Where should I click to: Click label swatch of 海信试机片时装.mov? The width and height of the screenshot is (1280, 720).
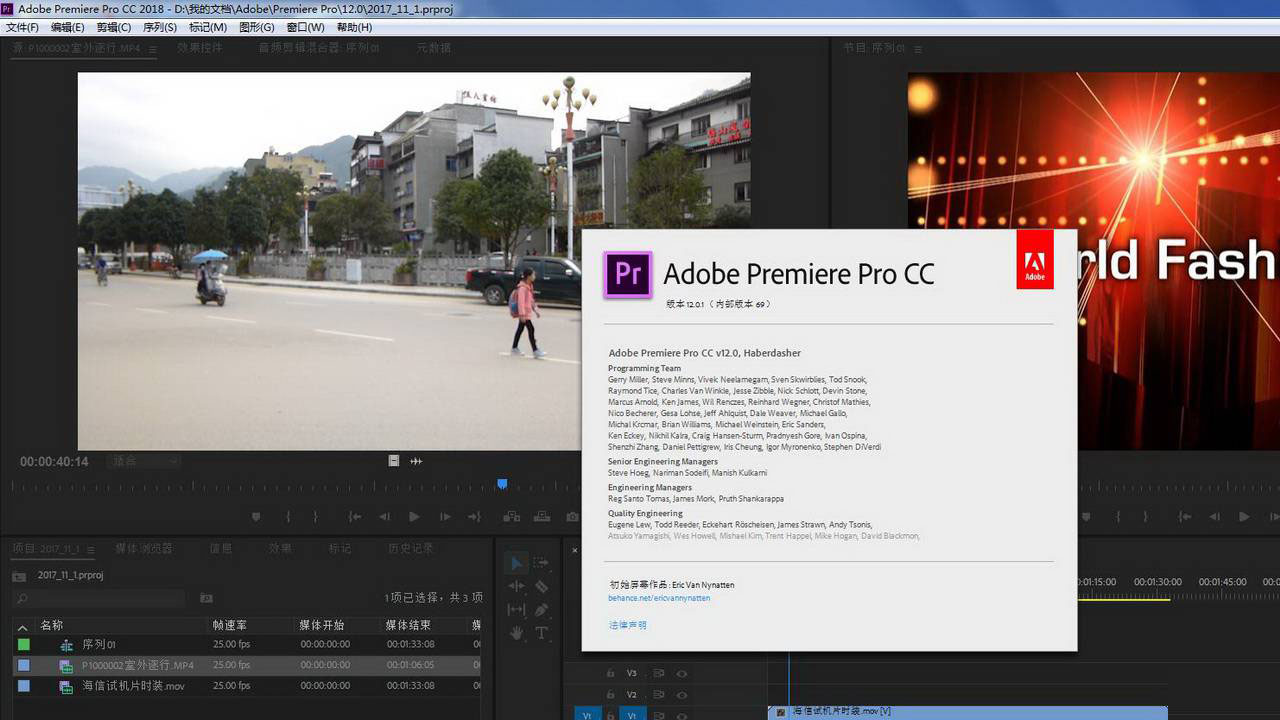tap(24, 686)
